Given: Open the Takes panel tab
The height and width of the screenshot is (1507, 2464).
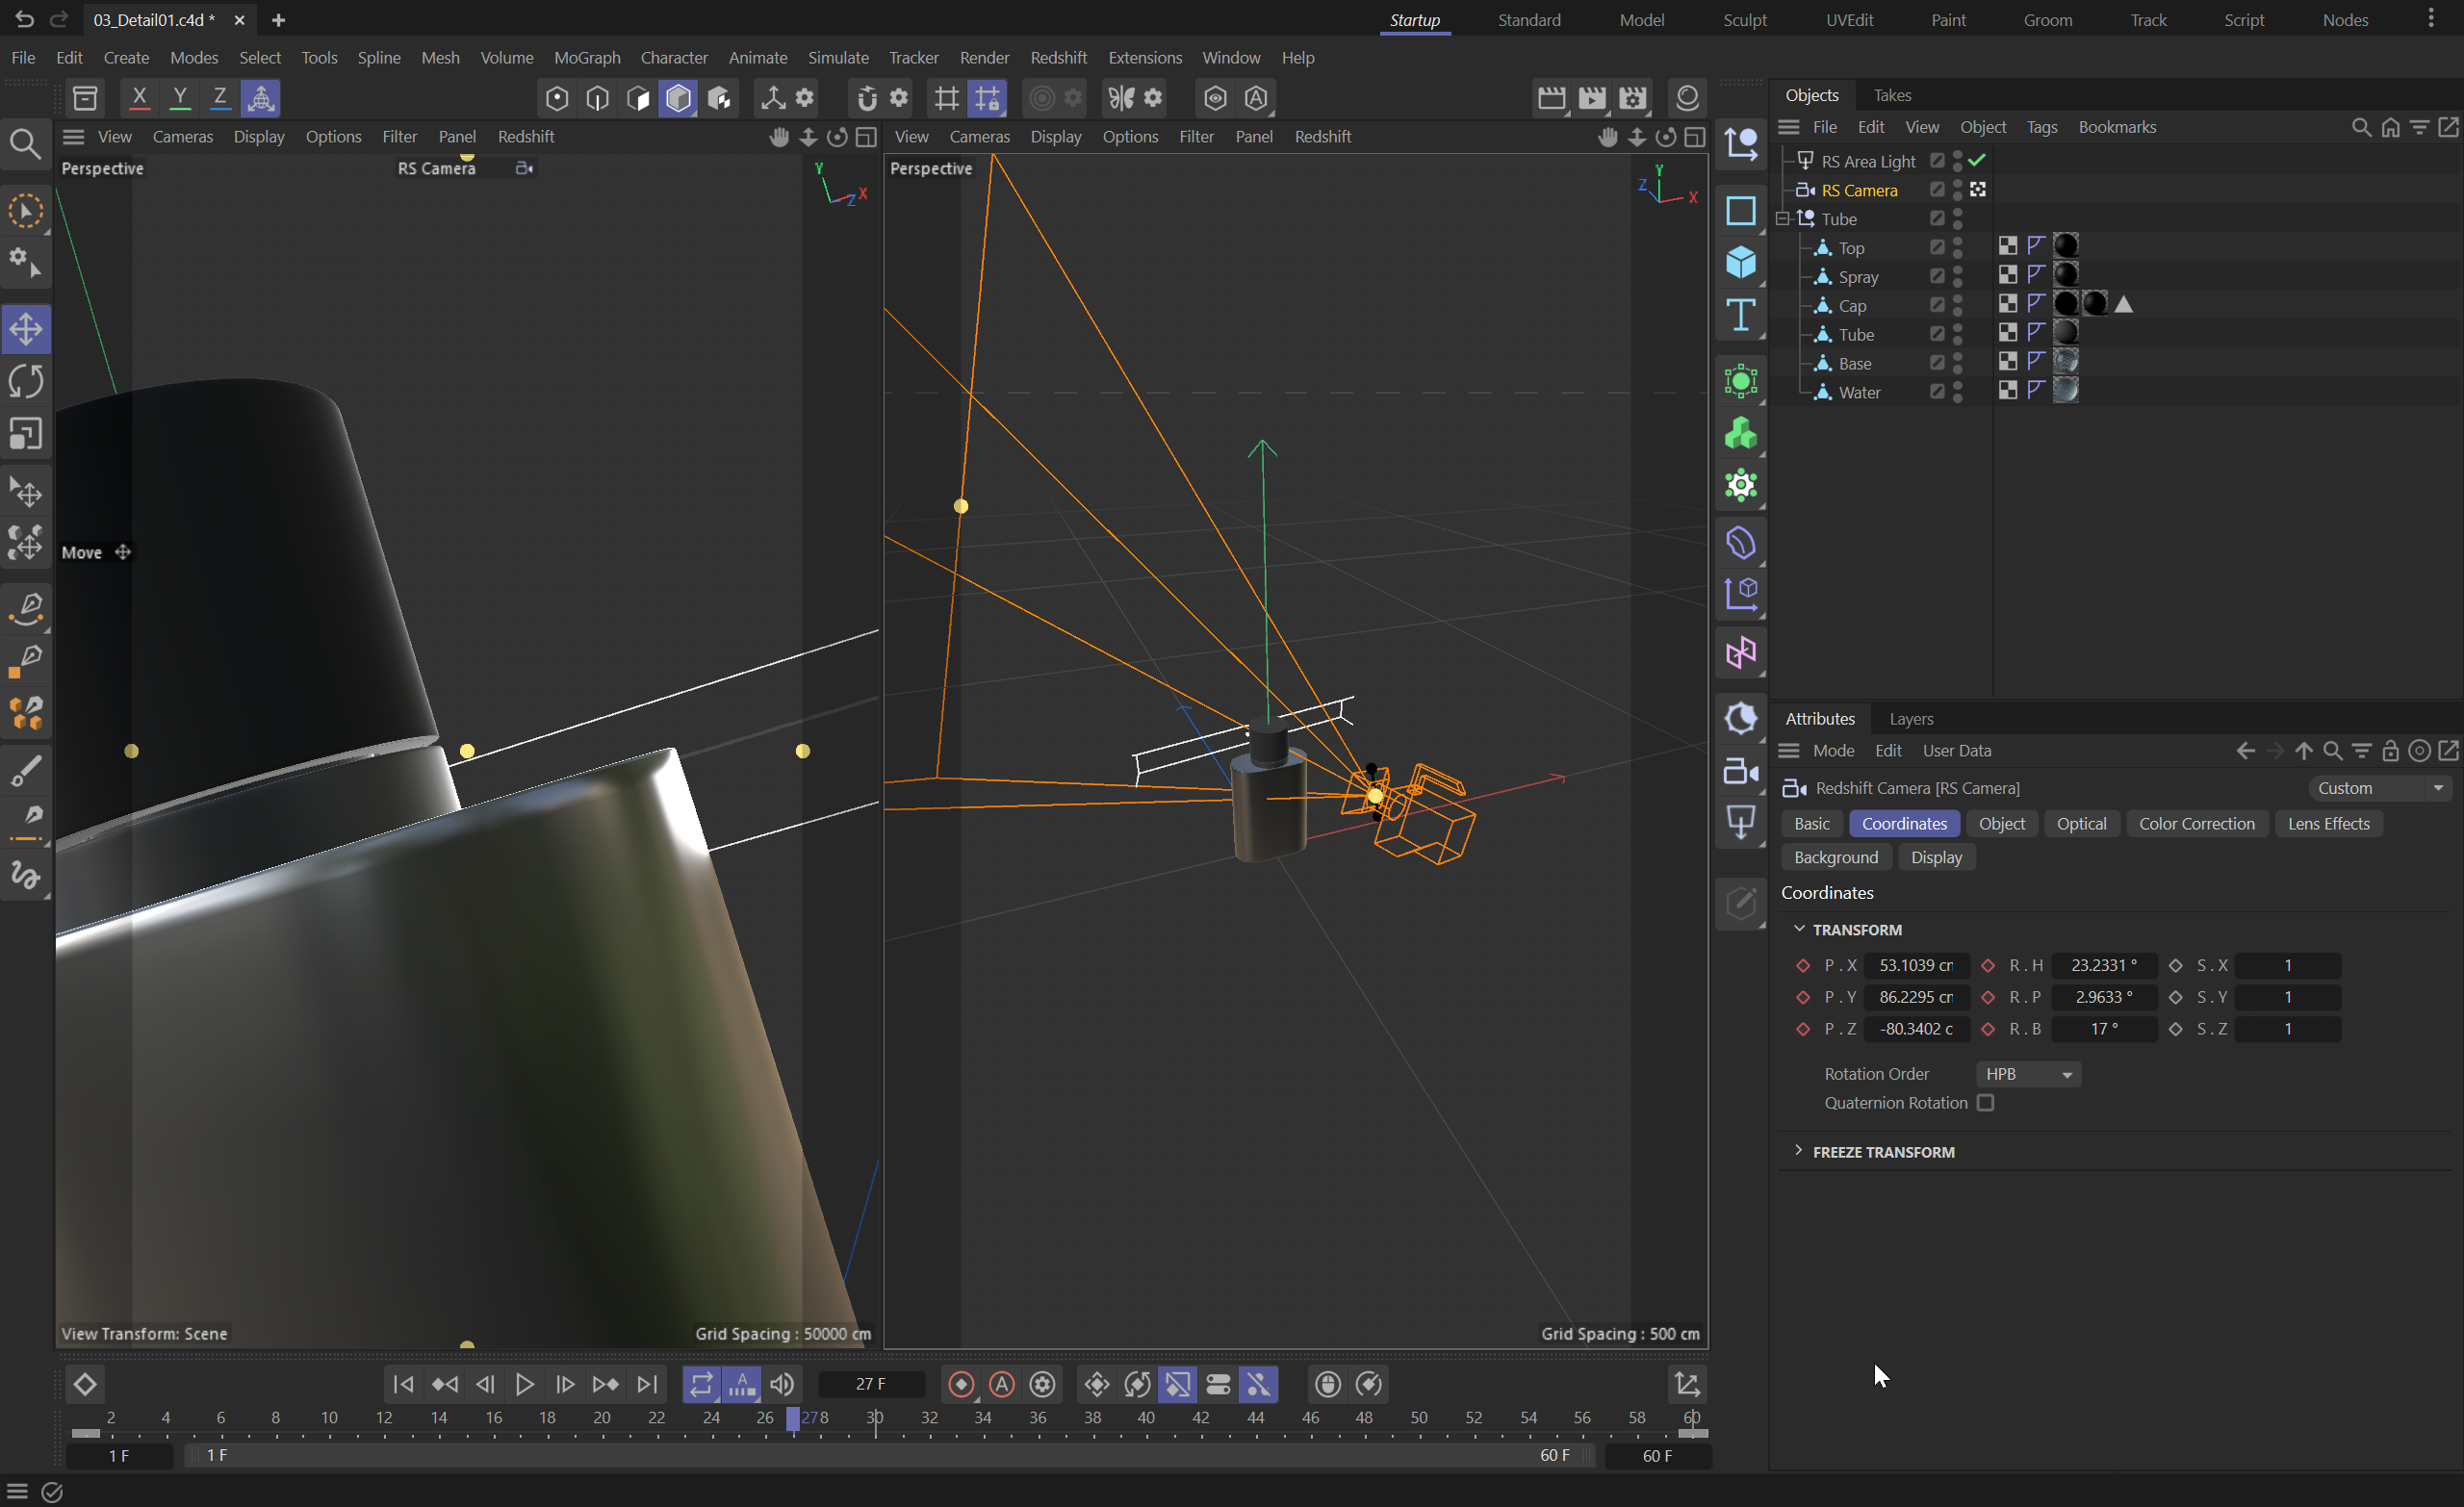Looking at the screenshot, I should (1891, 95).
